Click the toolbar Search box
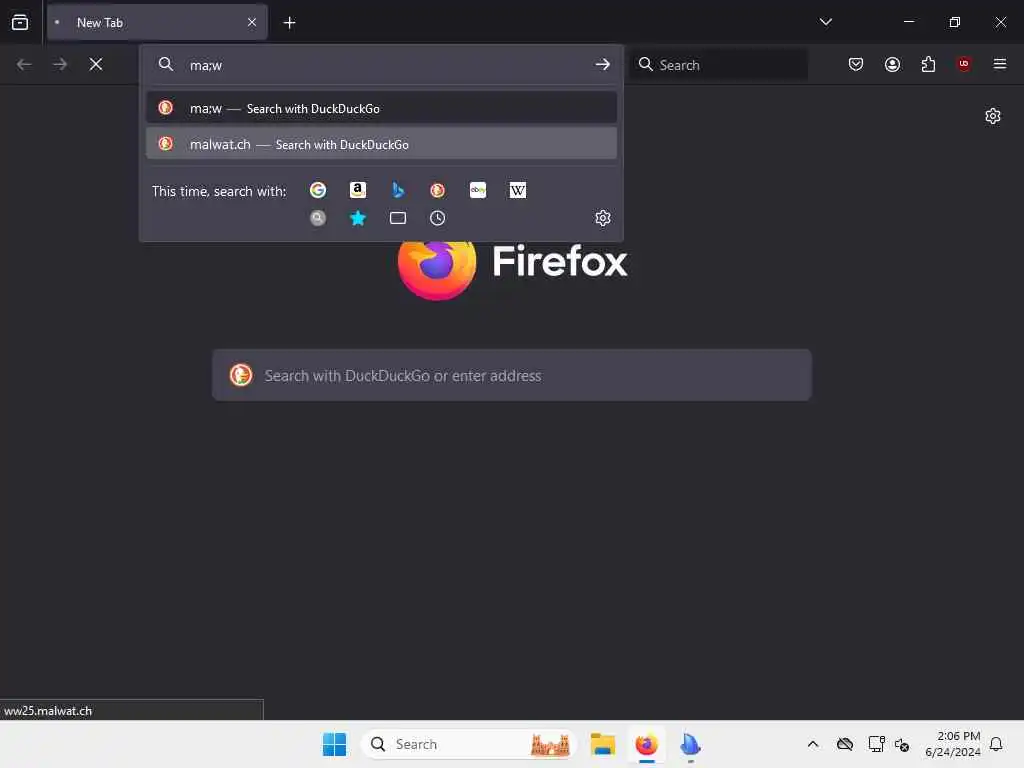The height and width of the screenshot is (768, 1024). pos(719,65)
